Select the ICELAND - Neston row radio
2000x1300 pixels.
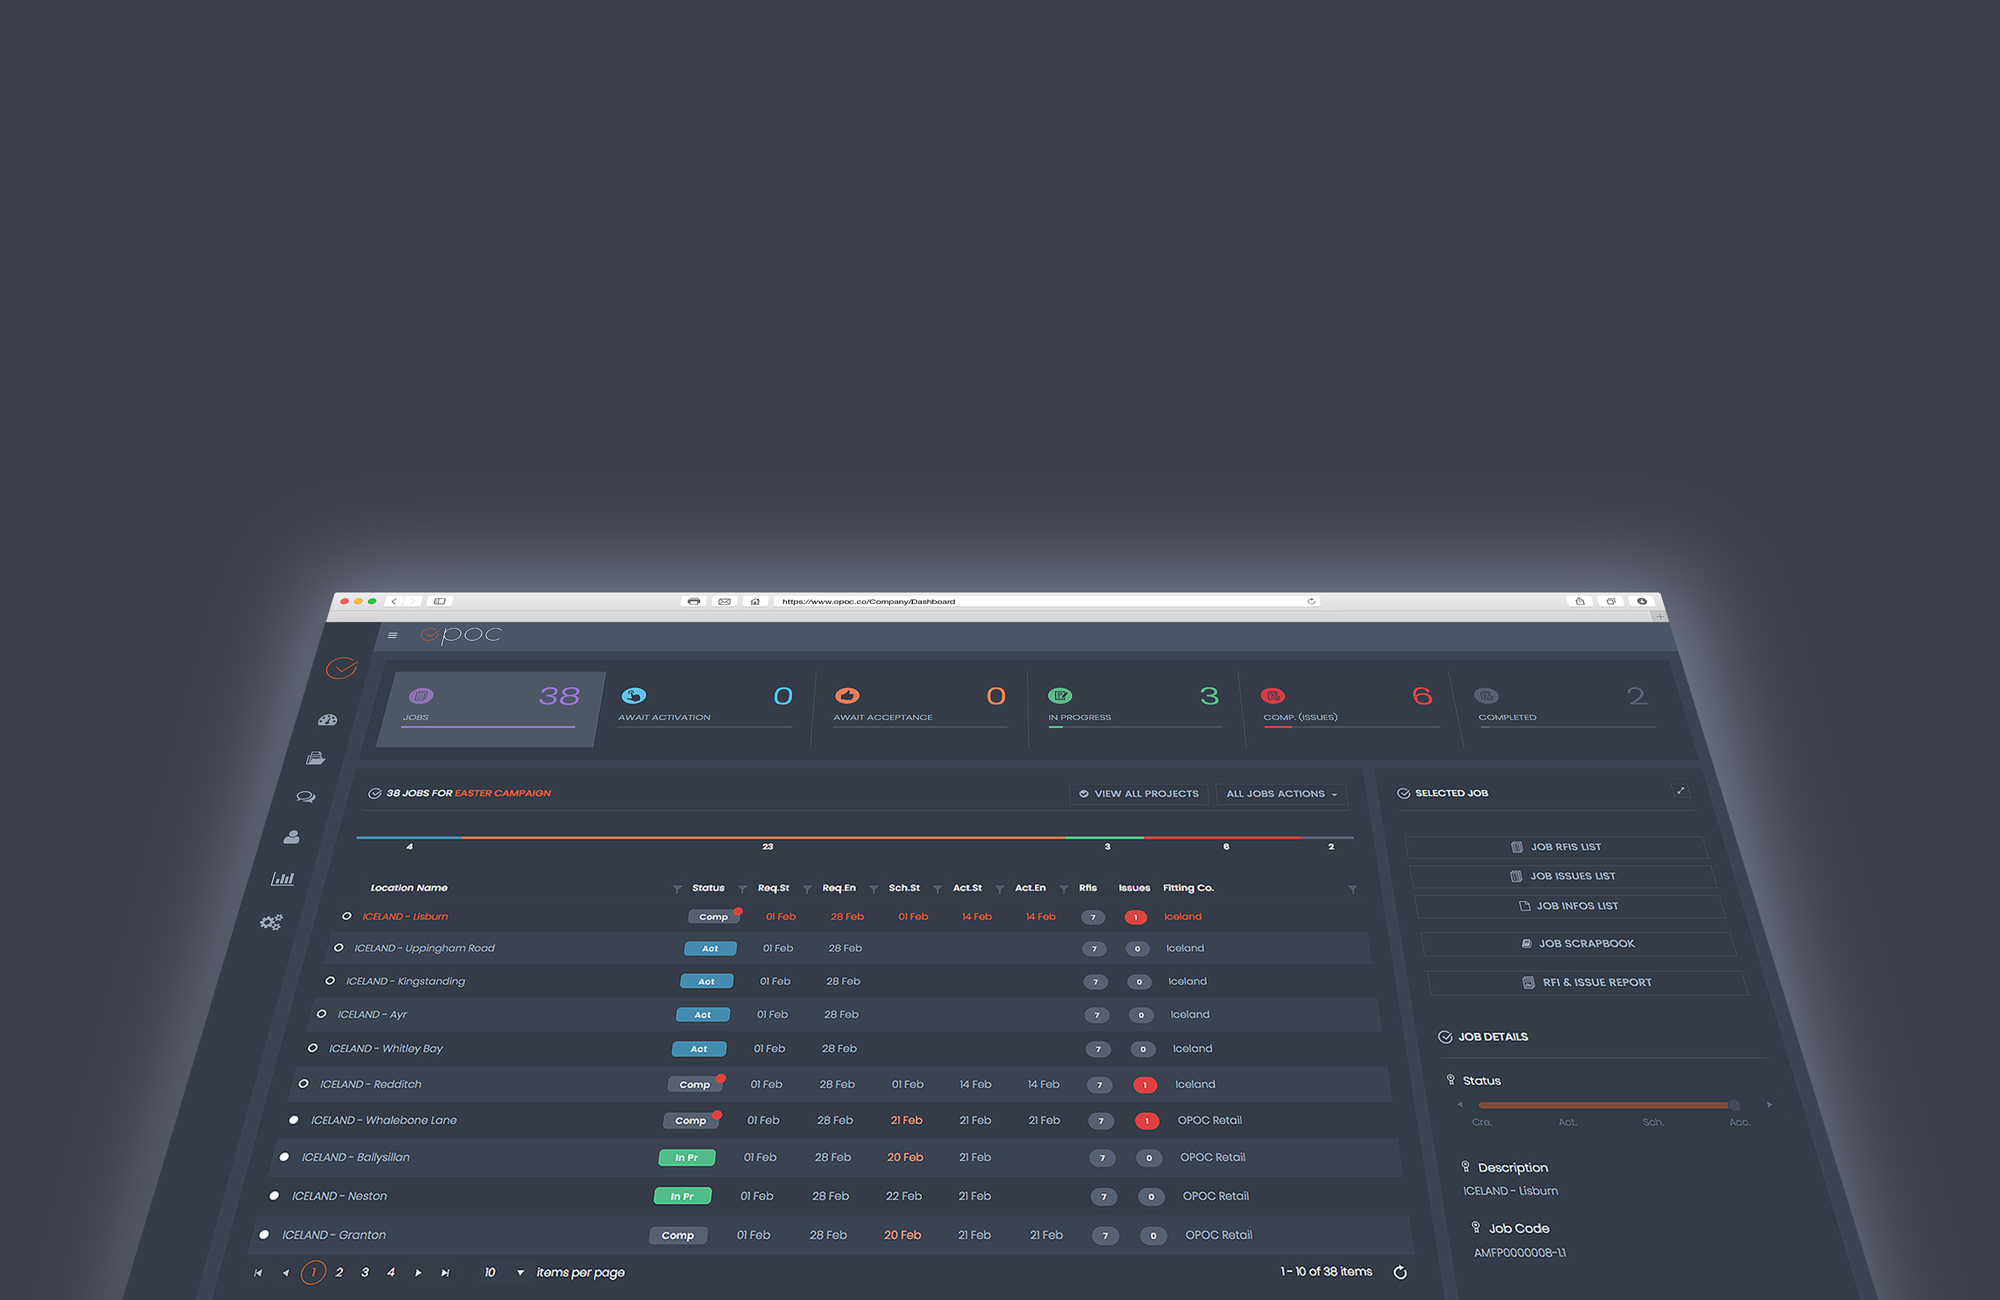(x=274, y=1196)
